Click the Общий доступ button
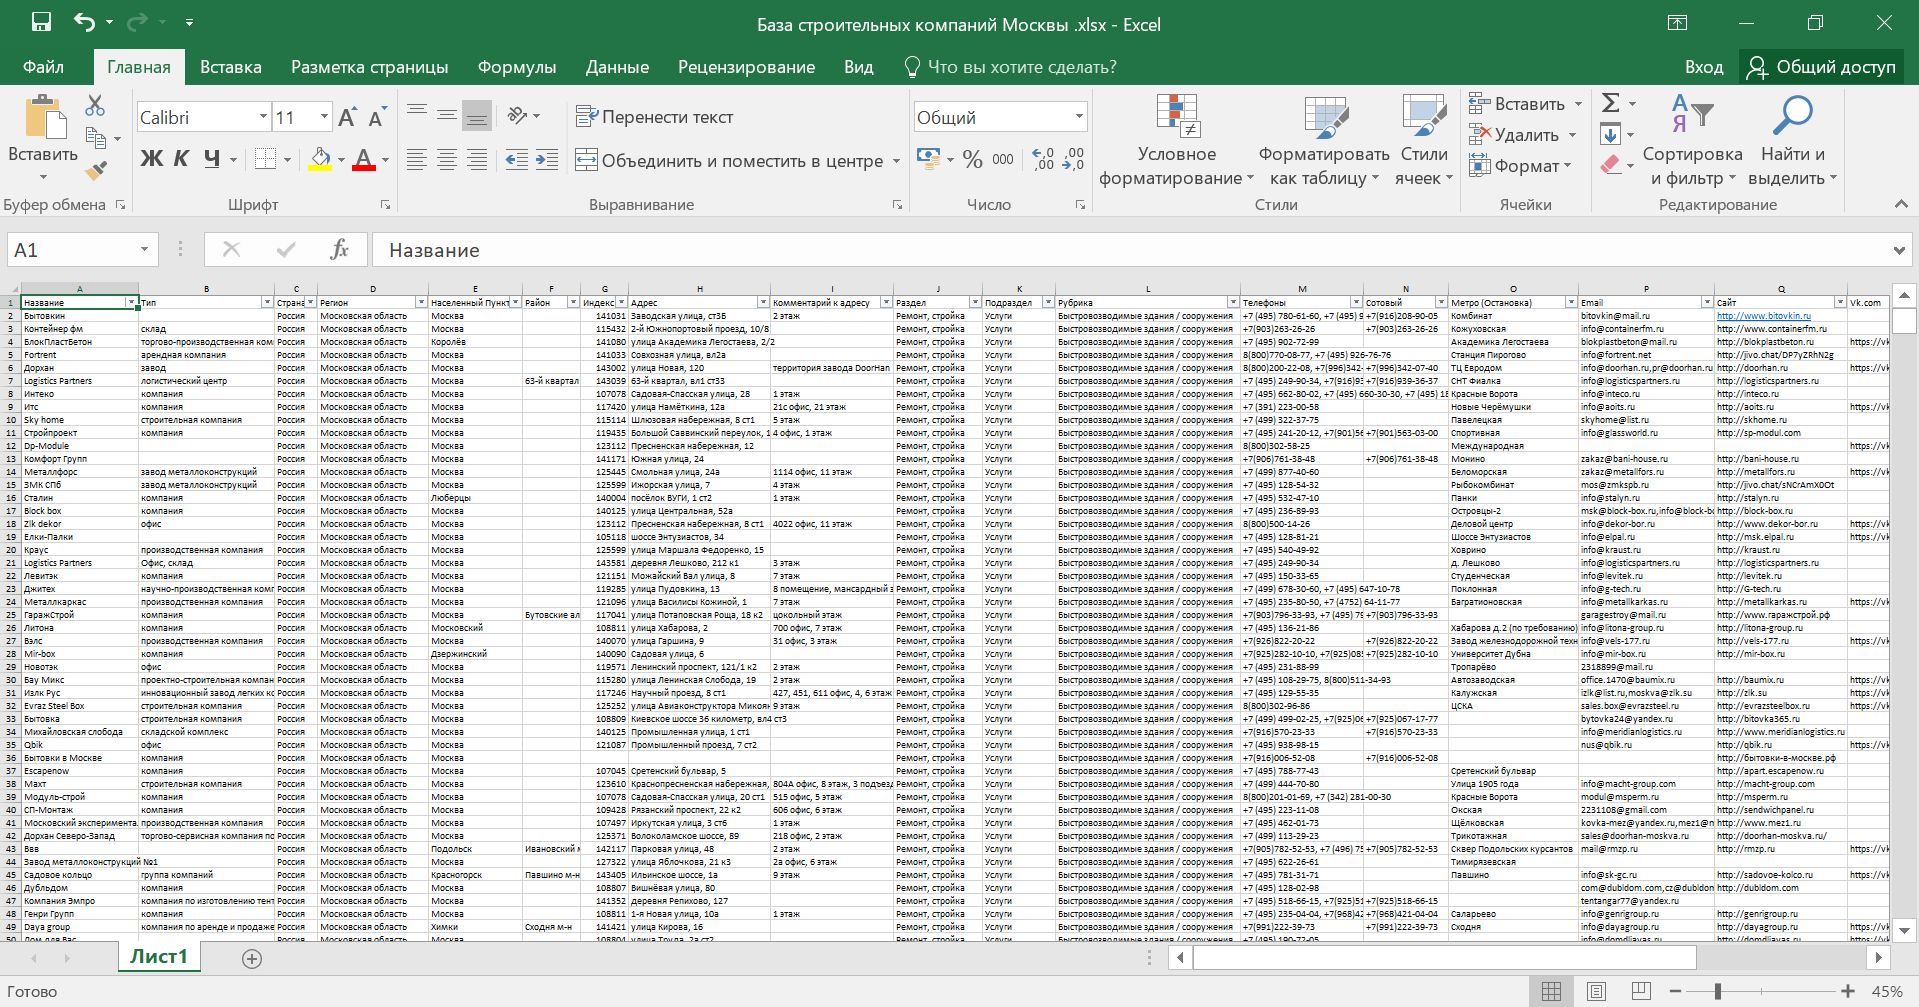The image size is (1919, 1007). (x=1821, y=67)
